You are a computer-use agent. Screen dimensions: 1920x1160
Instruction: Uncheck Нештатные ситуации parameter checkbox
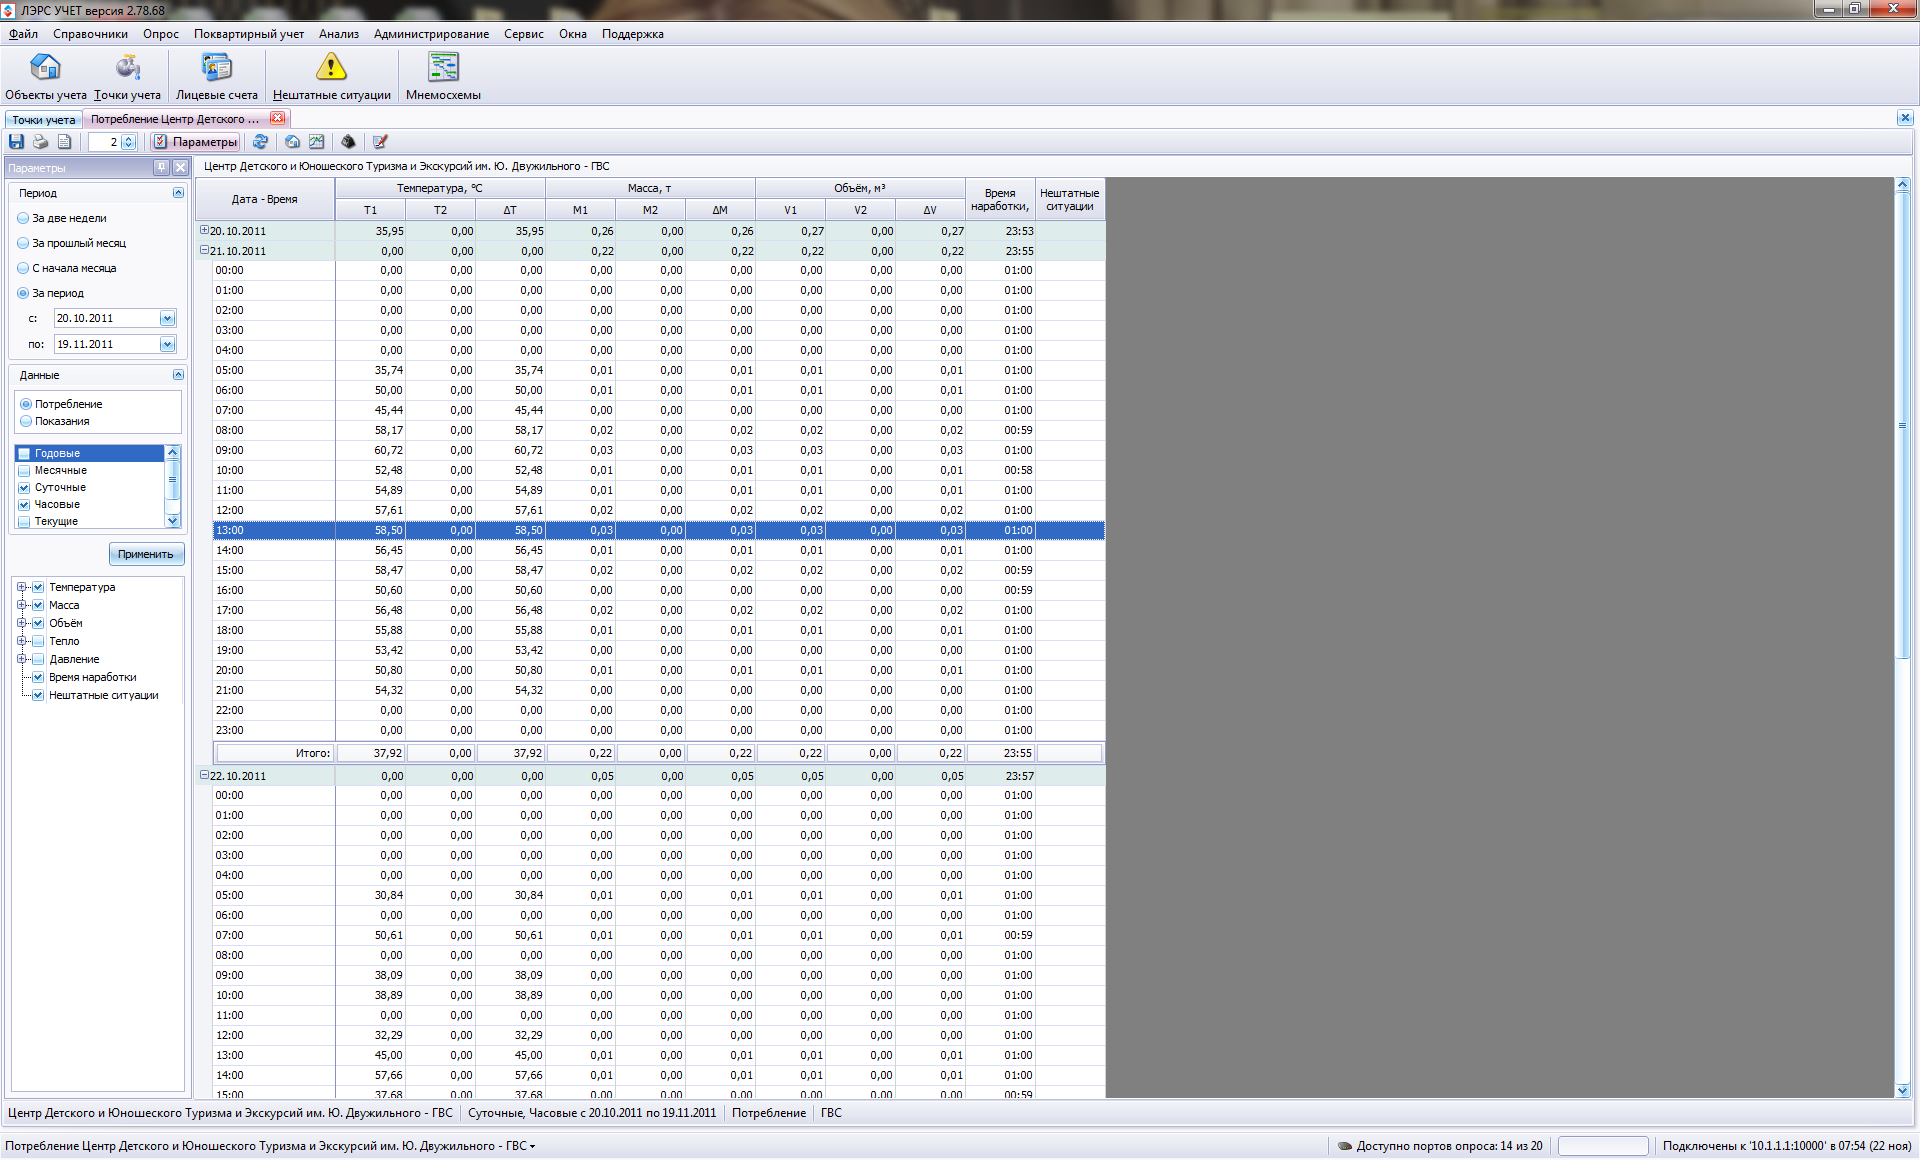point(38,695)
